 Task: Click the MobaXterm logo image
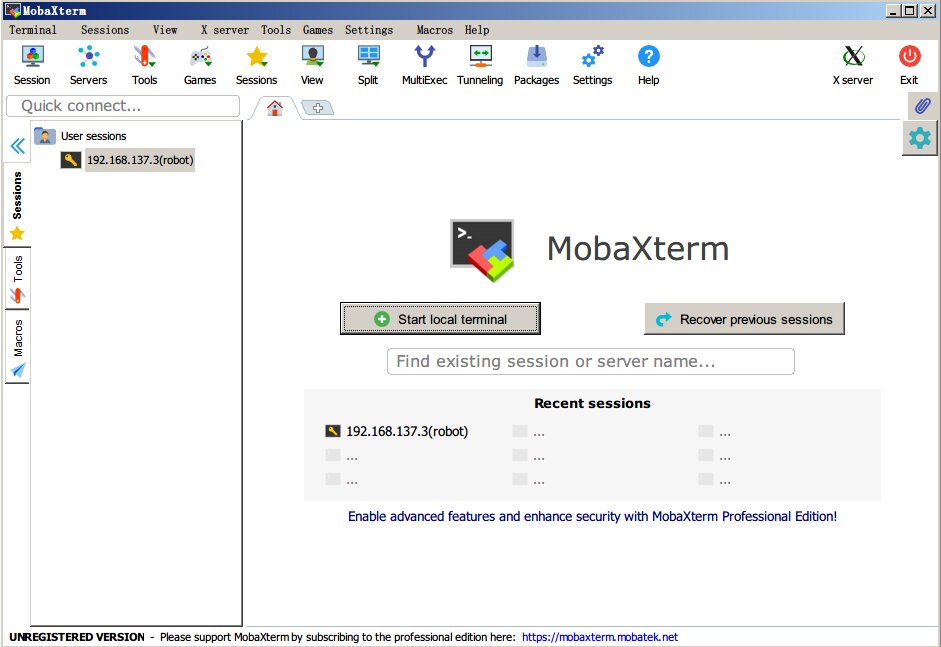tap(483, 250)
